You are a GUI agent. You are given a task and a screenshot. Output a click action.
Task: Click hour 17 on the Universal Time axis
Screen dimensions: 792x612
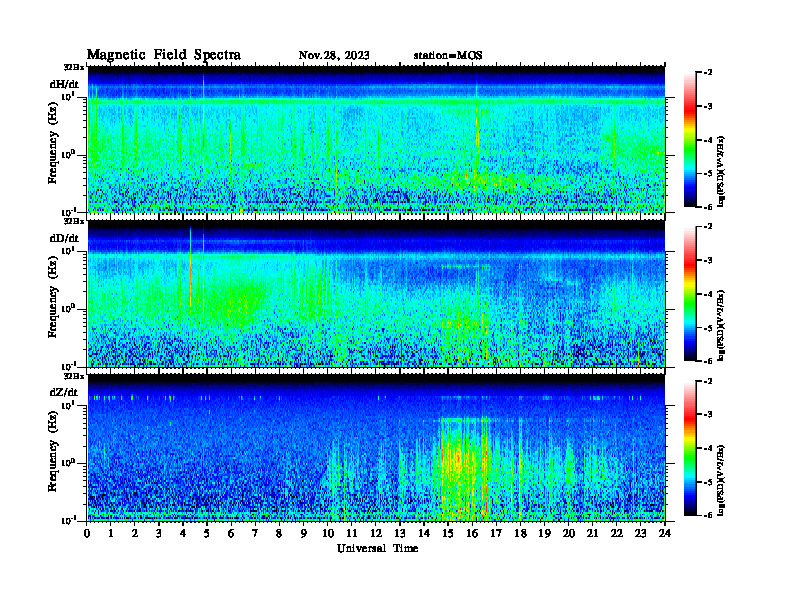tap(496, 534)
